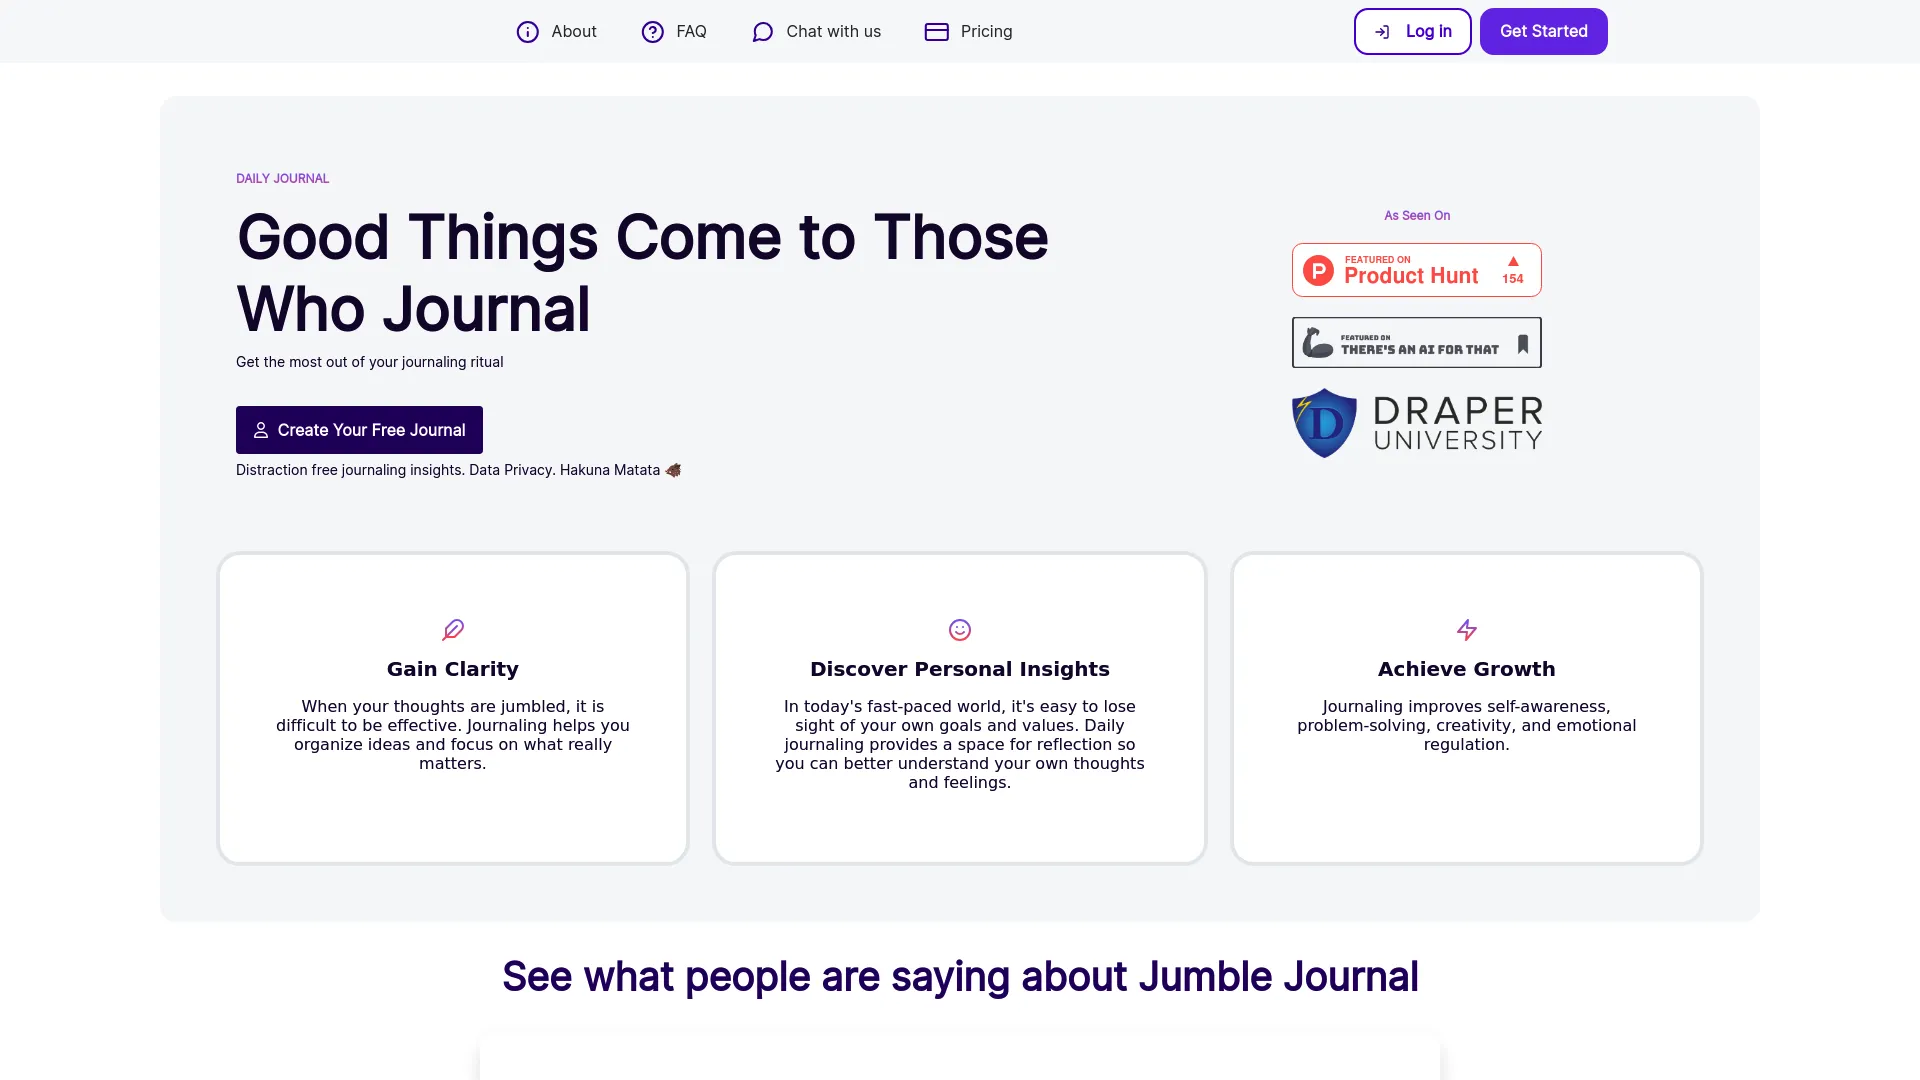Click the As Seen On label

click(1417, 216)
